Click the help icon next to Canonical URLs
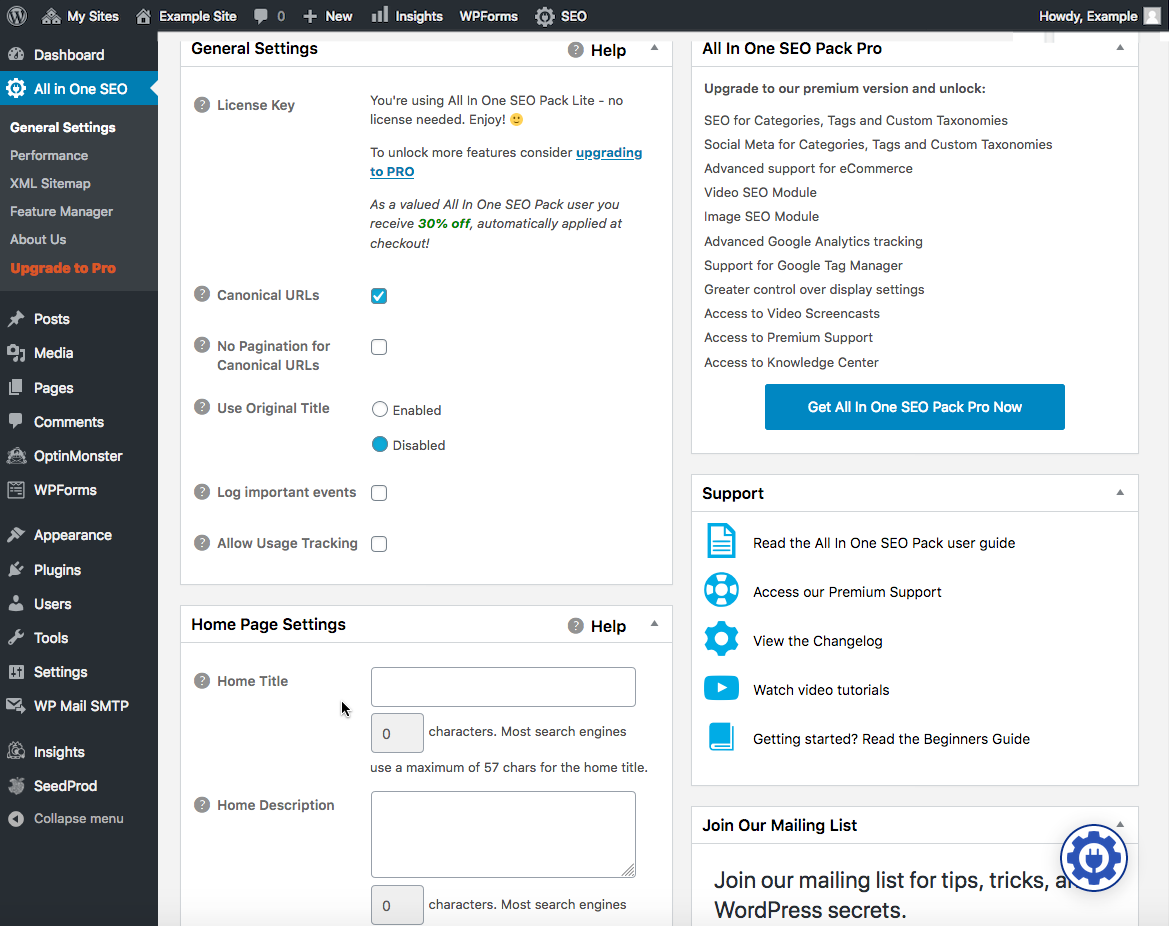1169x926 pixels. click(x=202, y=294)
